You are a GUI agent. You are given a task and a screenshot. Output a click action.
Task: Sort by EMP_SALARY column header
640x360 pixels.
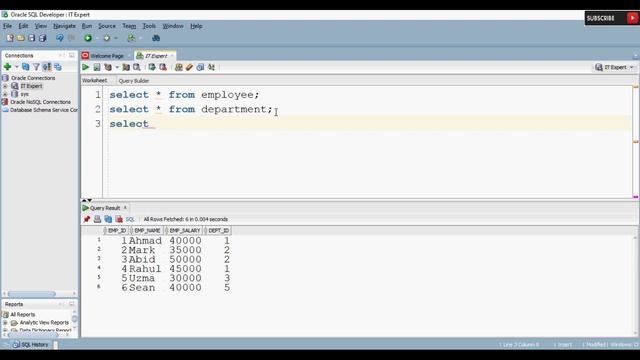pos(184,231)
